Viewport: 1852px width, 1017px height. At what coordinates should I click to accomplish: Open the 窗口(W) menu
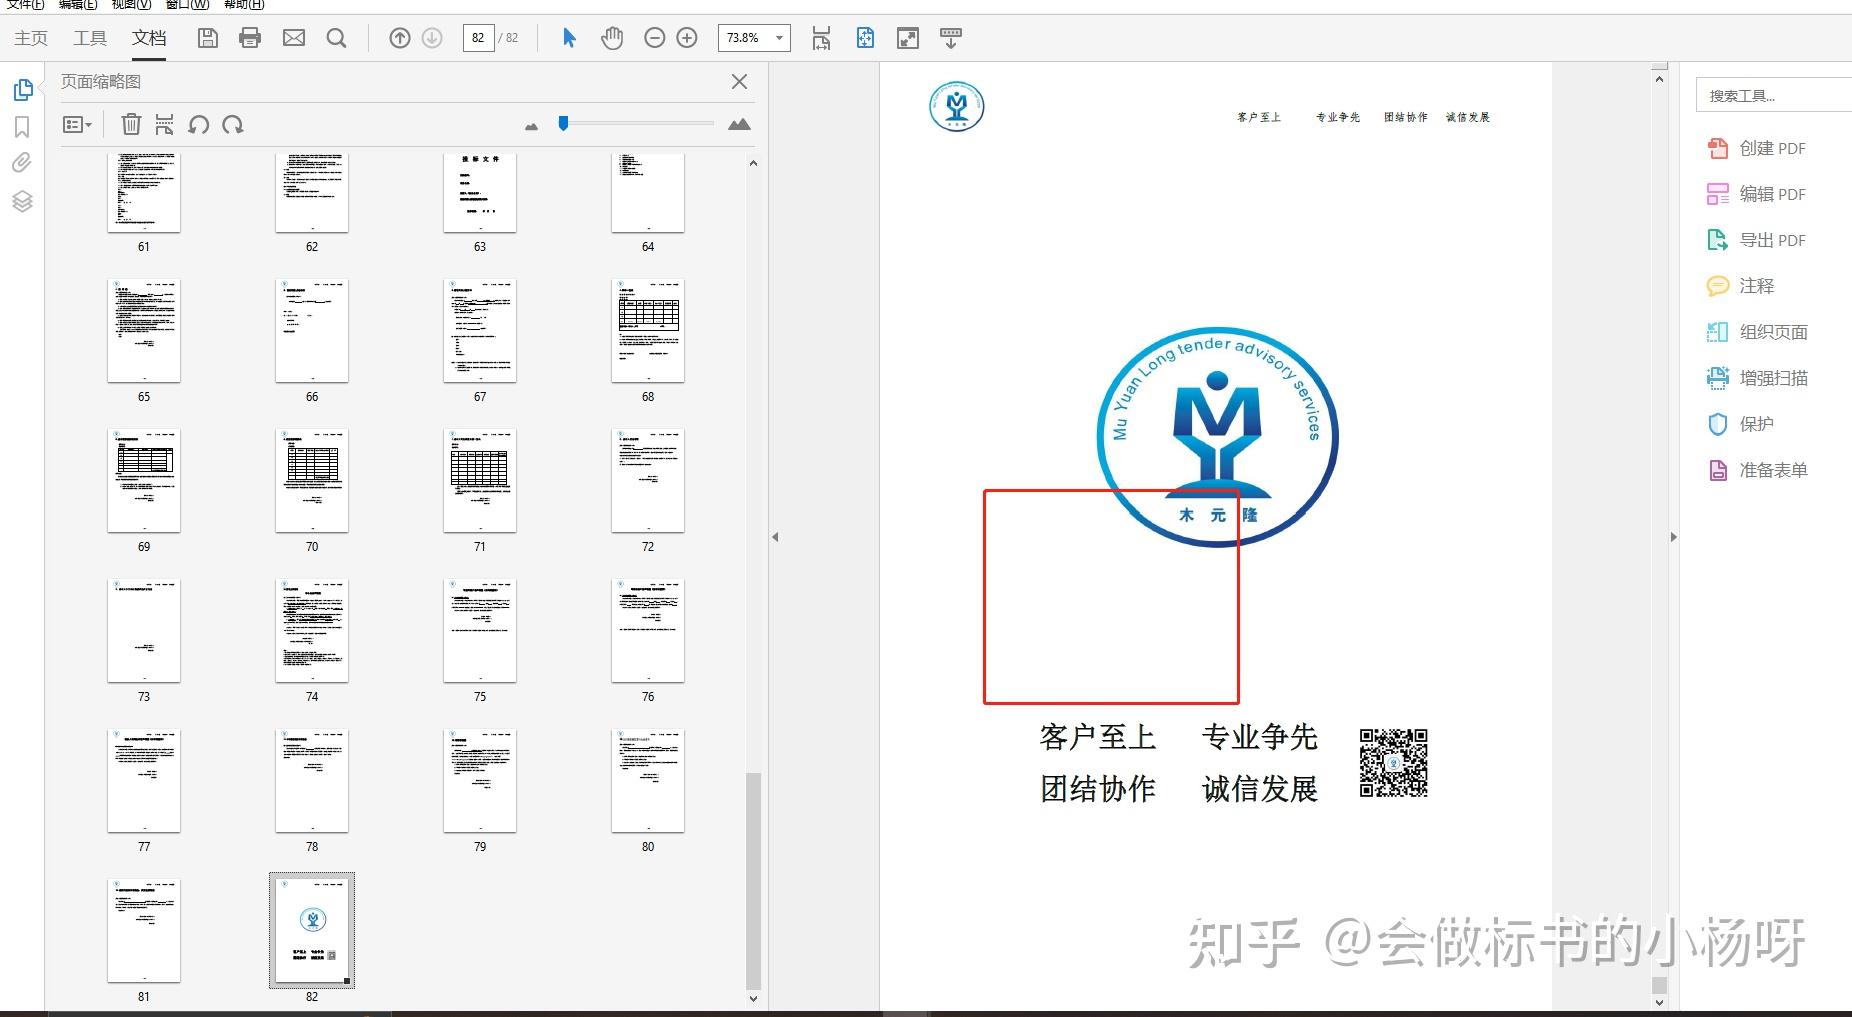187,5
